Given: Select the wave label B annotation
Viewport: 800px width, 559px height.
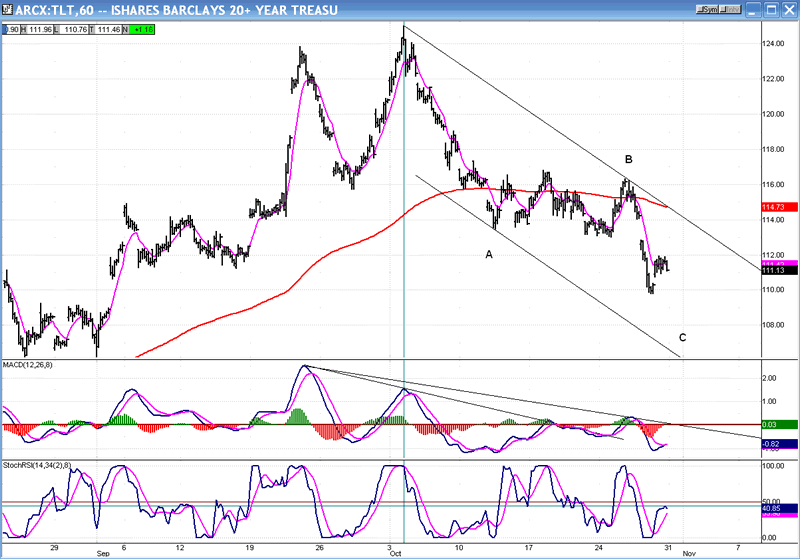Looking at the screenshot, I should [x=629, y=159].
